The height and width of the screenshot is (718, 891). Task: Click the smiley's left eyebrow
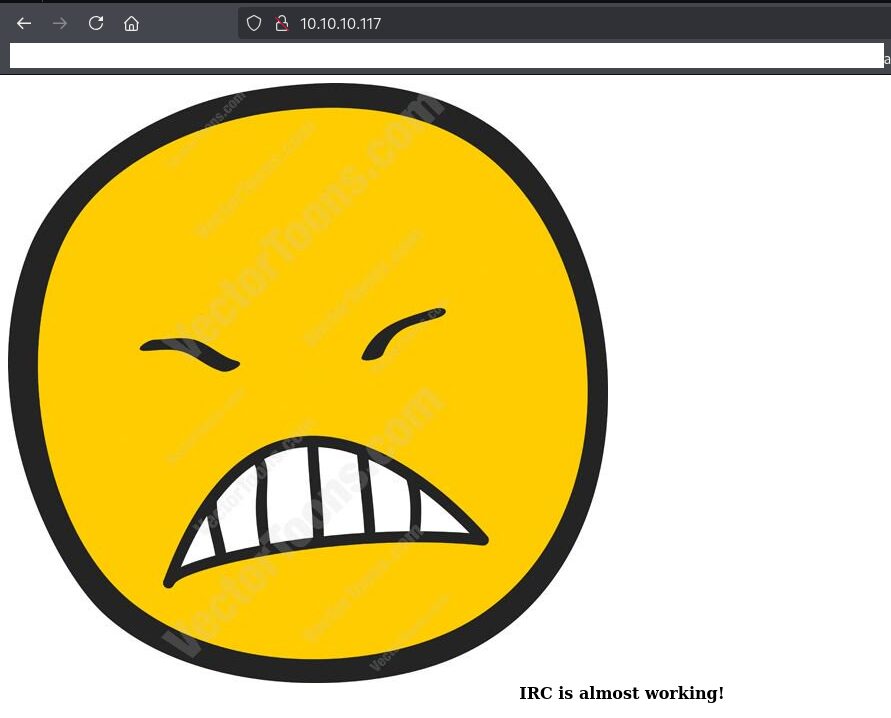(190, 353)
